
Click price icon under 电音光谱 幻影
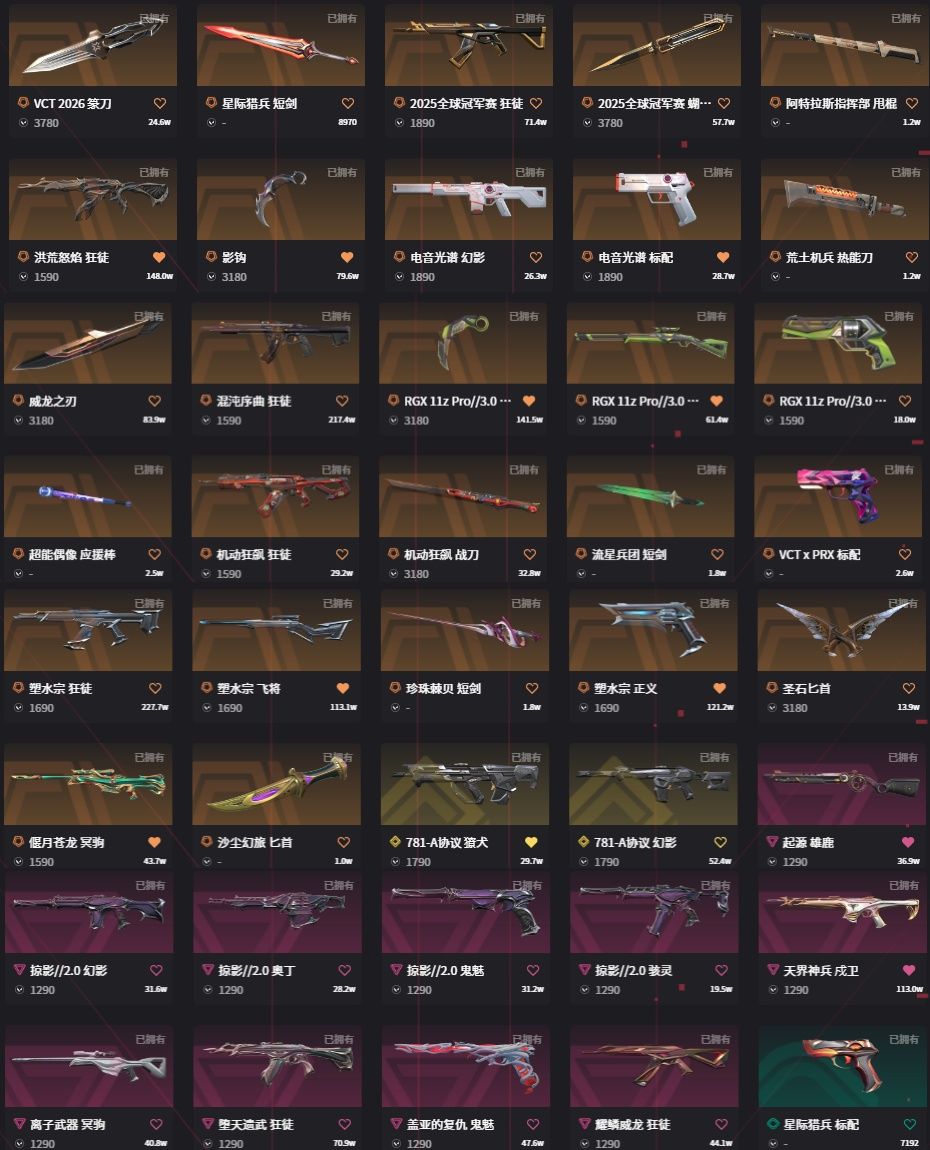[400, 276]
